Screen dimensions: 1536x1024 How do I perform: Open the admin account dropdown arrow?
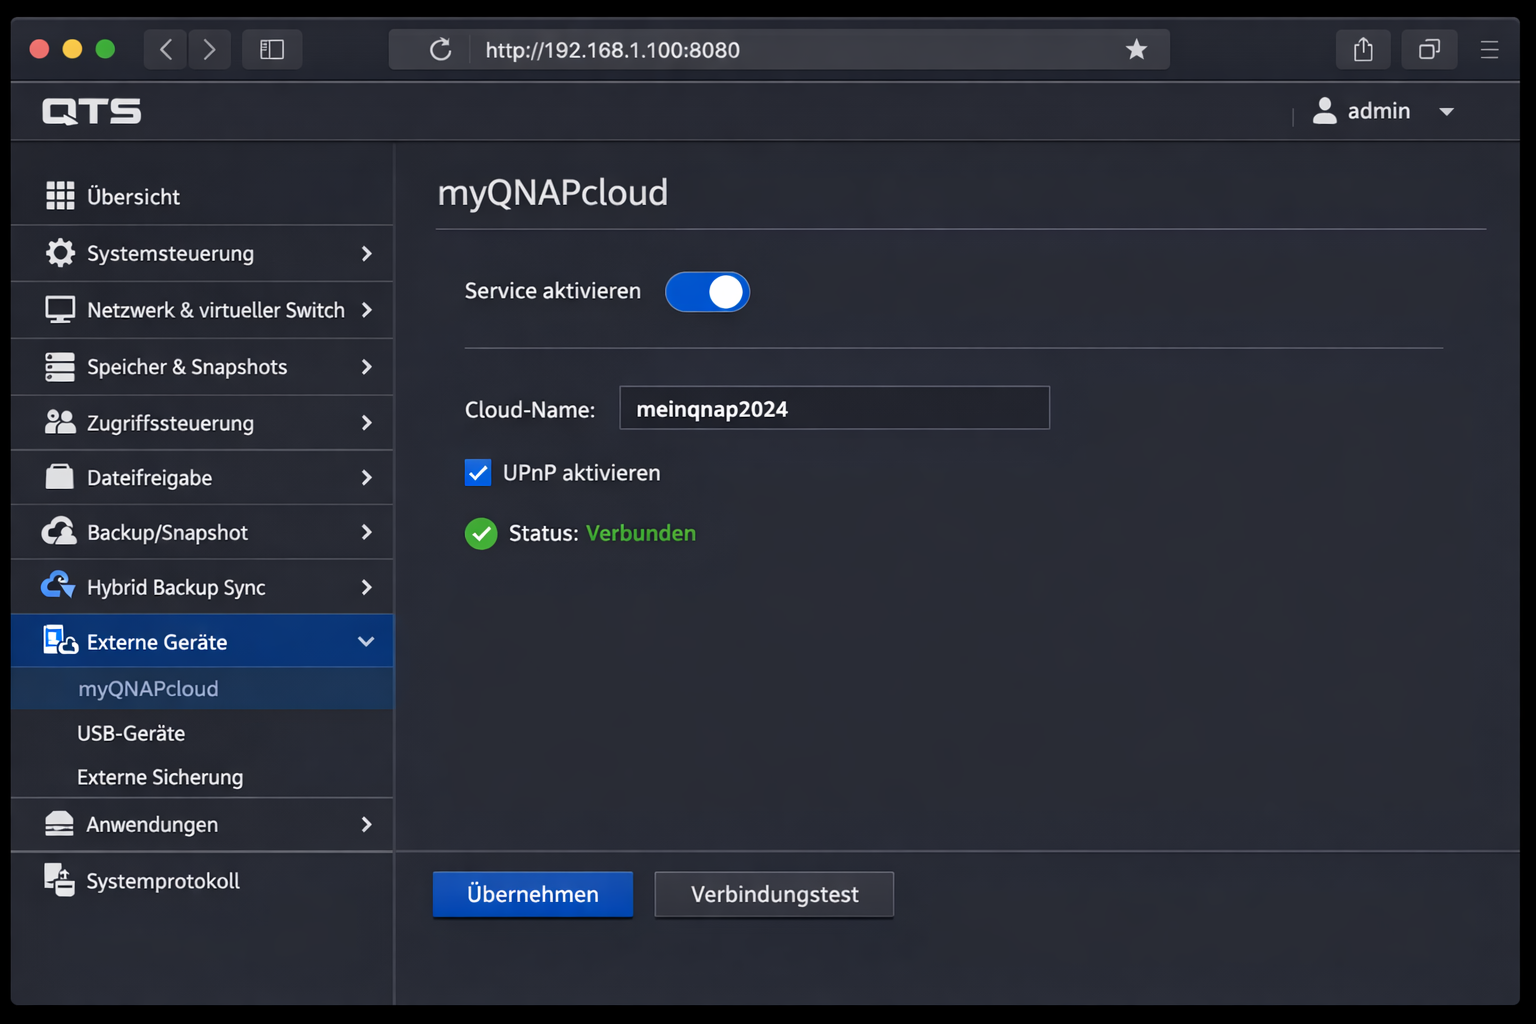point(1446,112)
